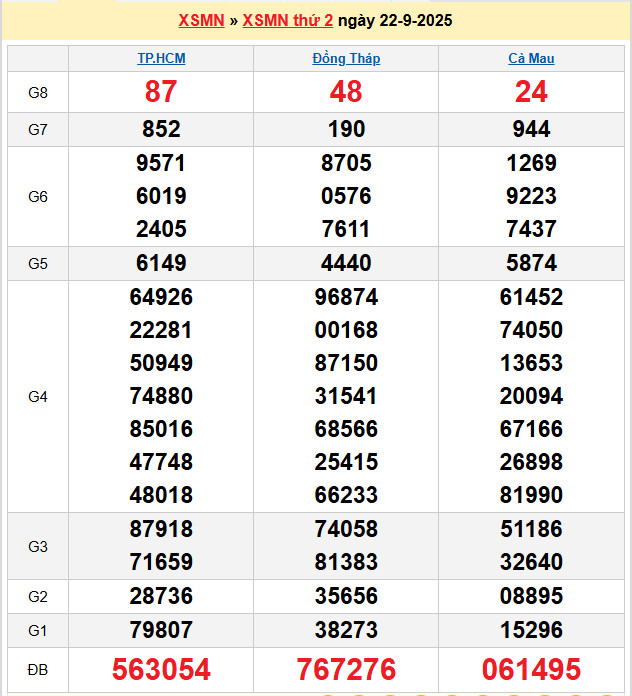This screenshot has height=696, width=632.
Task: Open the Cà Mau province link
Action: tap(531, 59)
